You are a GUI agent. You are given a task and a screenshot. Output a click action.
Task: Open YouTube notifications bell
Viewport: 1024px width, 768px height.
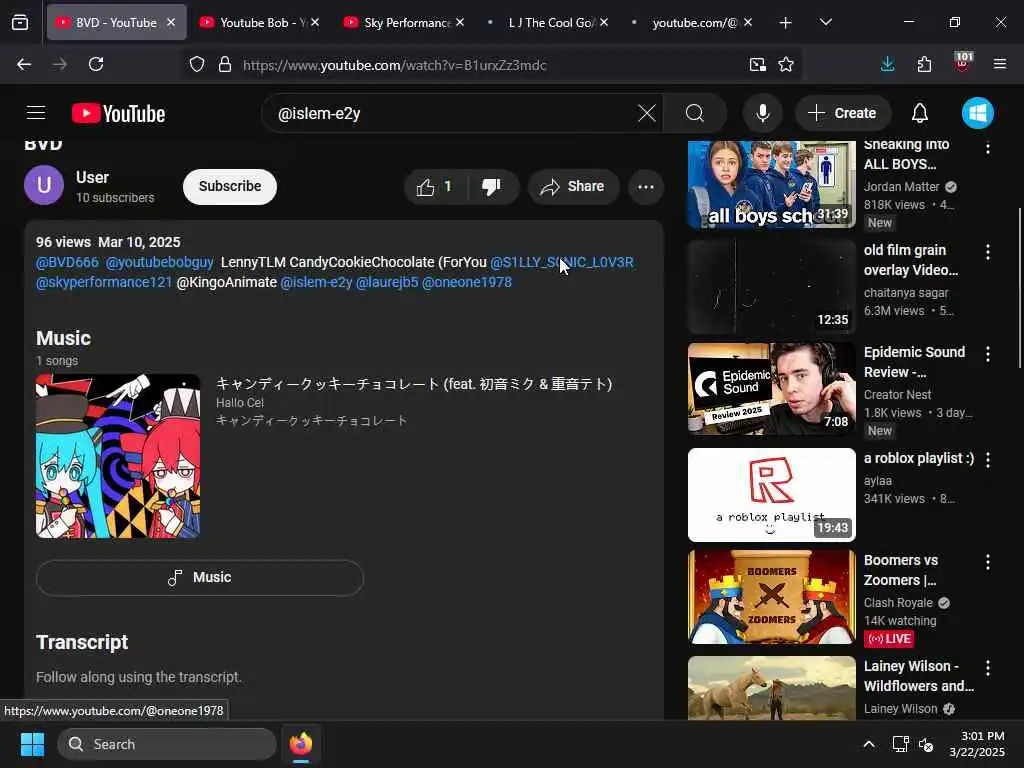[x=920, y=113]
